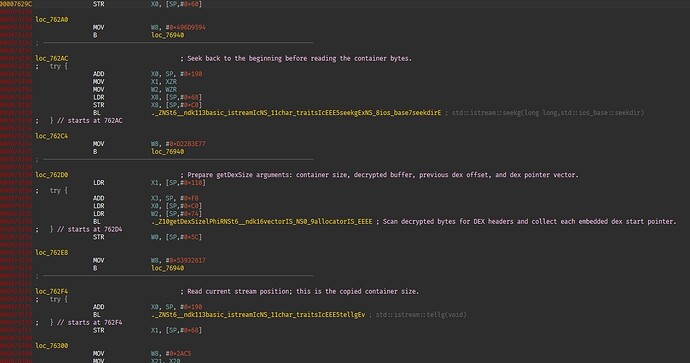Follow loc_76940 branch target under loc_762E8
The image size is (690, 363).
click(x=167, y=268)
